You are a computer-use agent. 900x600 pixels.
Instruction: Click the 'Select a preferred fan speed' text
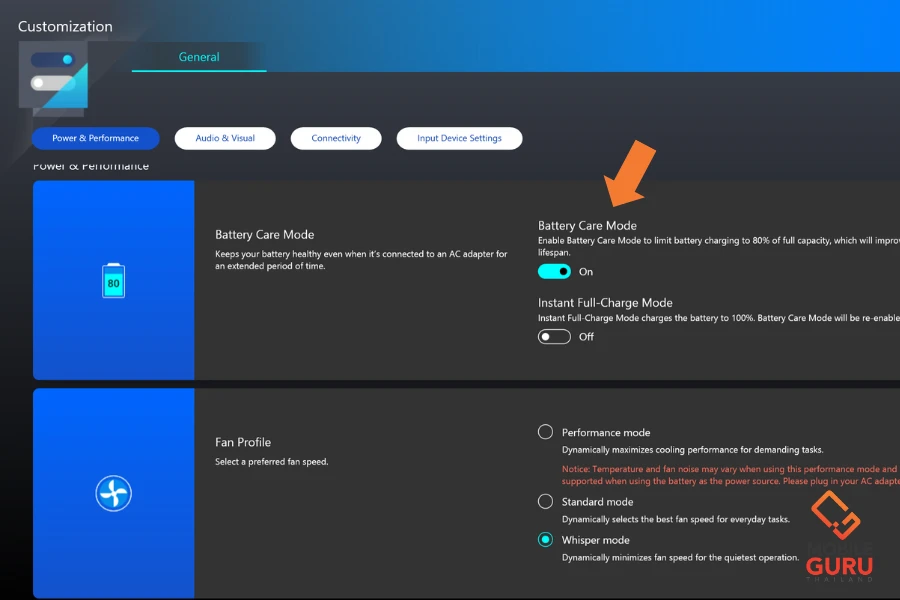[271, 462]
